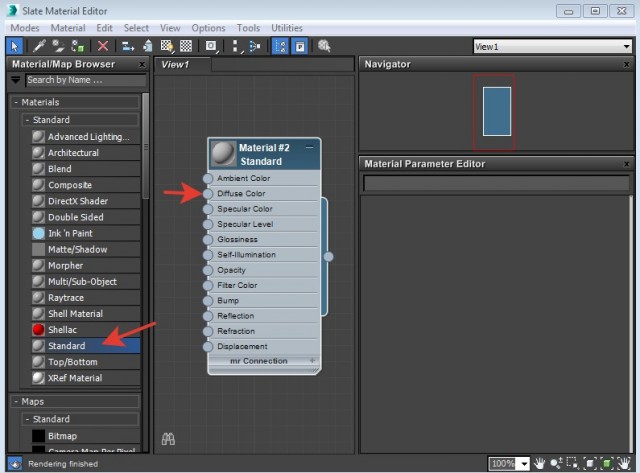Viewport: 640px width, 473px height.
Task: Click Show Background in Preview checker icon
Action: 186,46
